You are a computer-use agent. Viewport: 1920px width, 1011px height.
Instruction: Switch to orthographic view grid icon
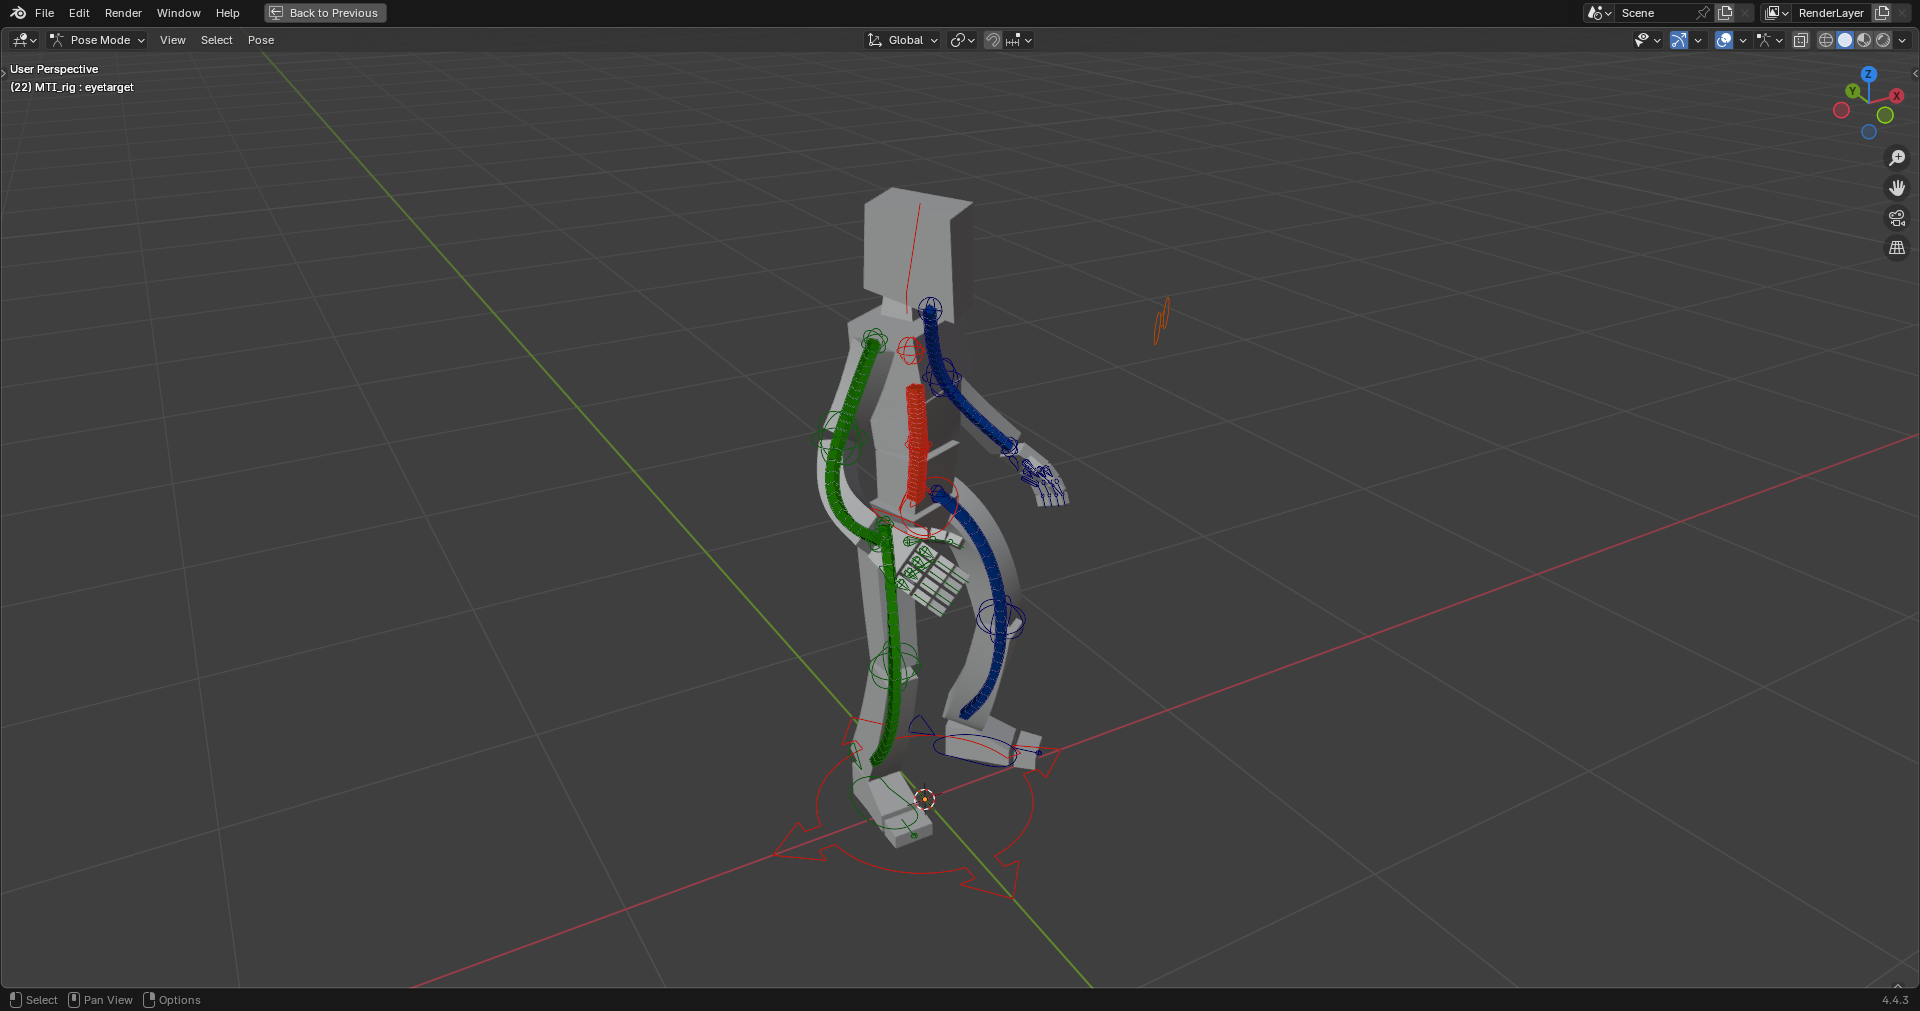click(1896, 248)
